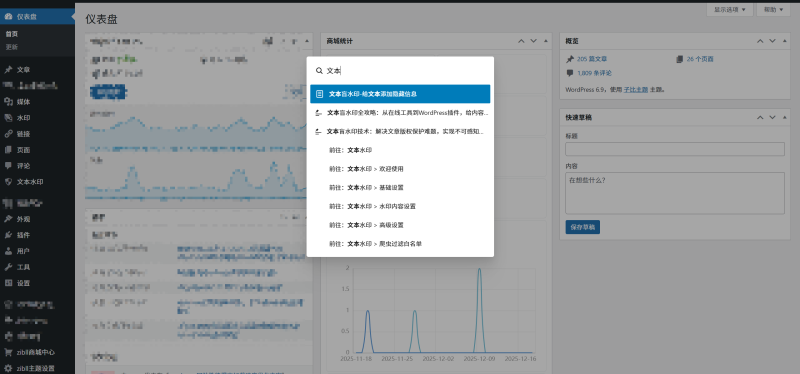
Task: Click the zibll主题设置 gear icon
Action: [8, 368]
